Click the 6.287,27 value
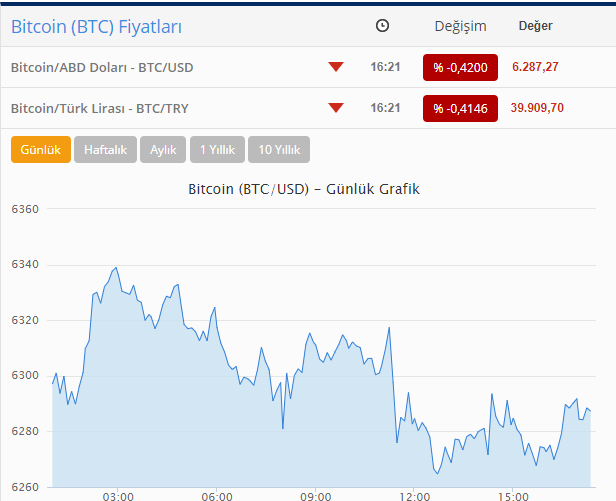 (535, 67)
